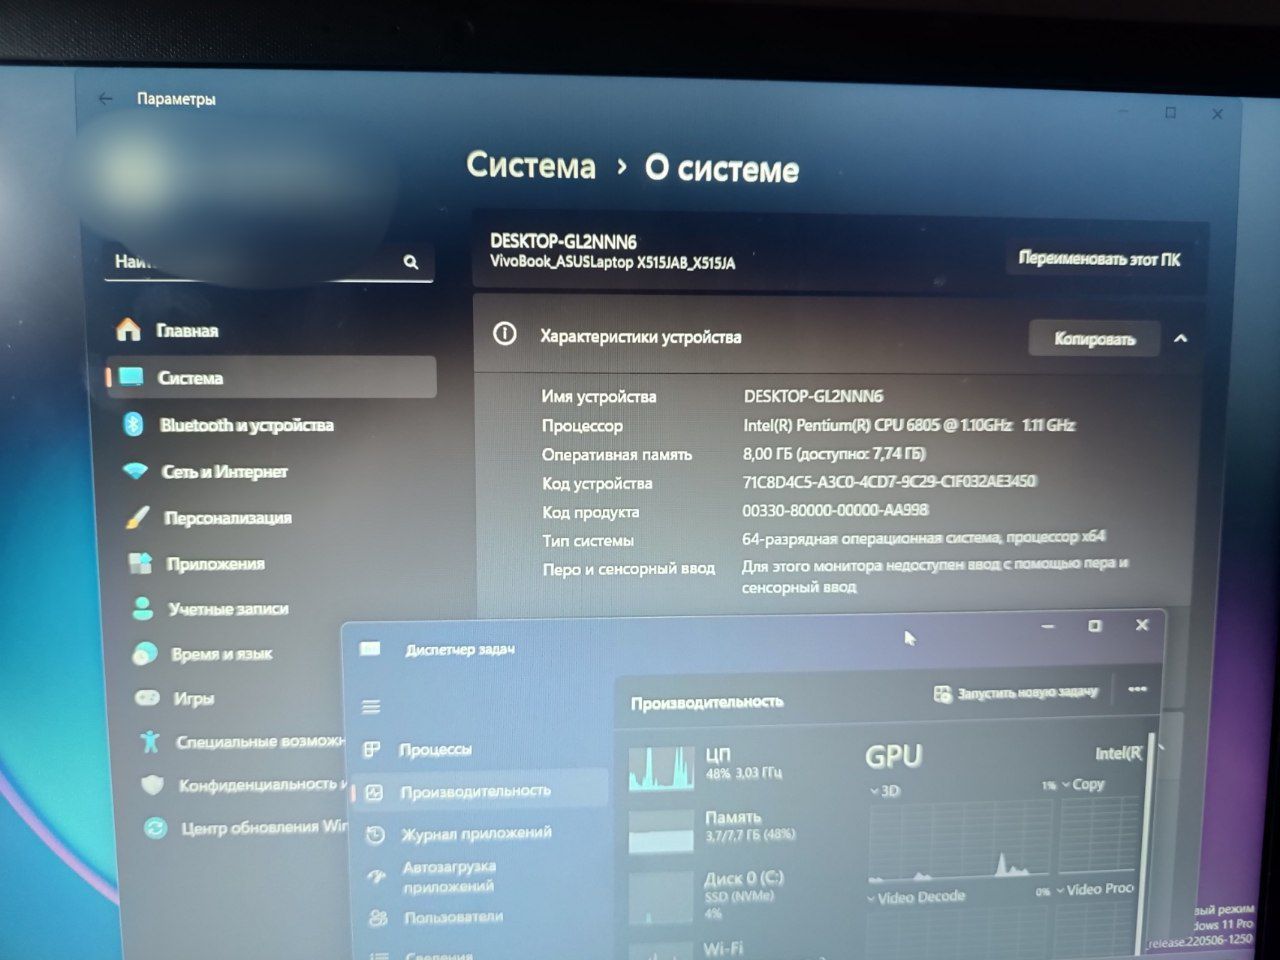Maximize the Диспетчер задач window
The image size is (1280, 960).
[x=1095, y=626]
